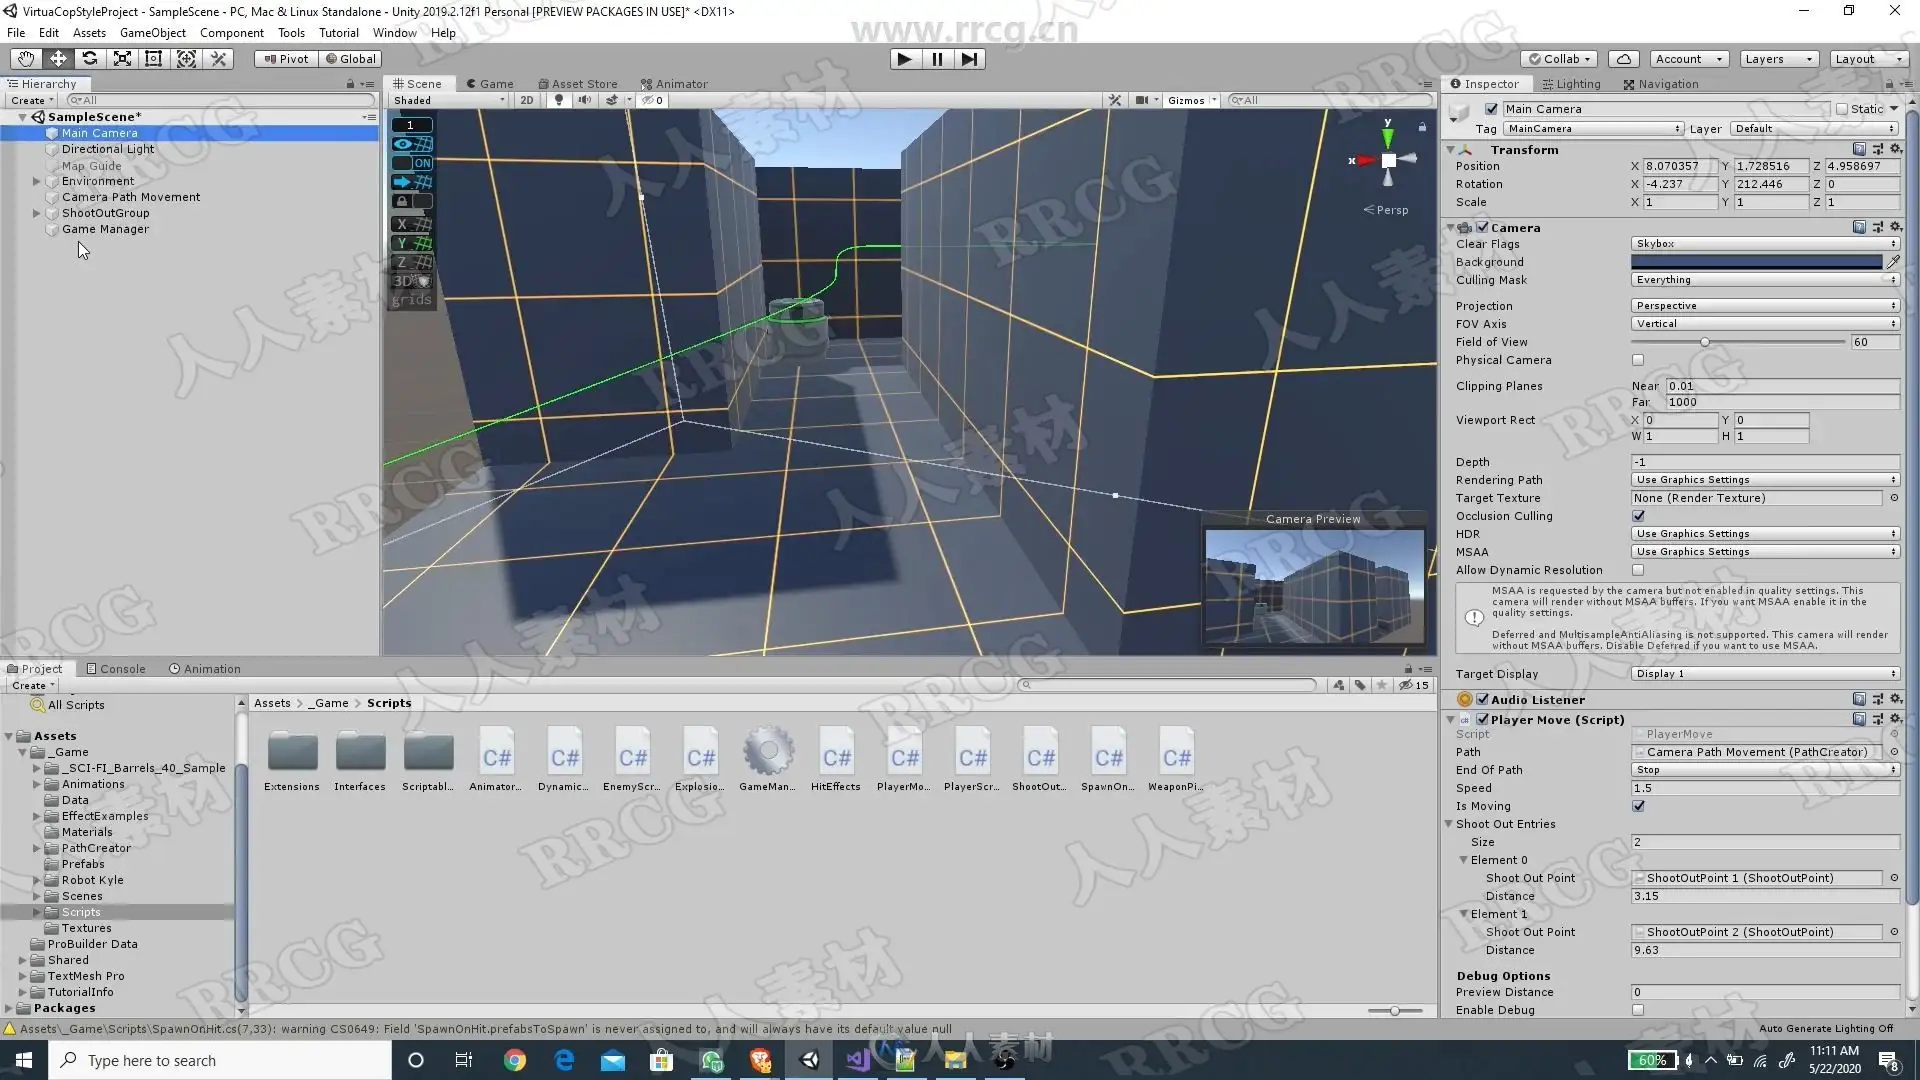Click the camera Background color swatch

click(1756, 262)
